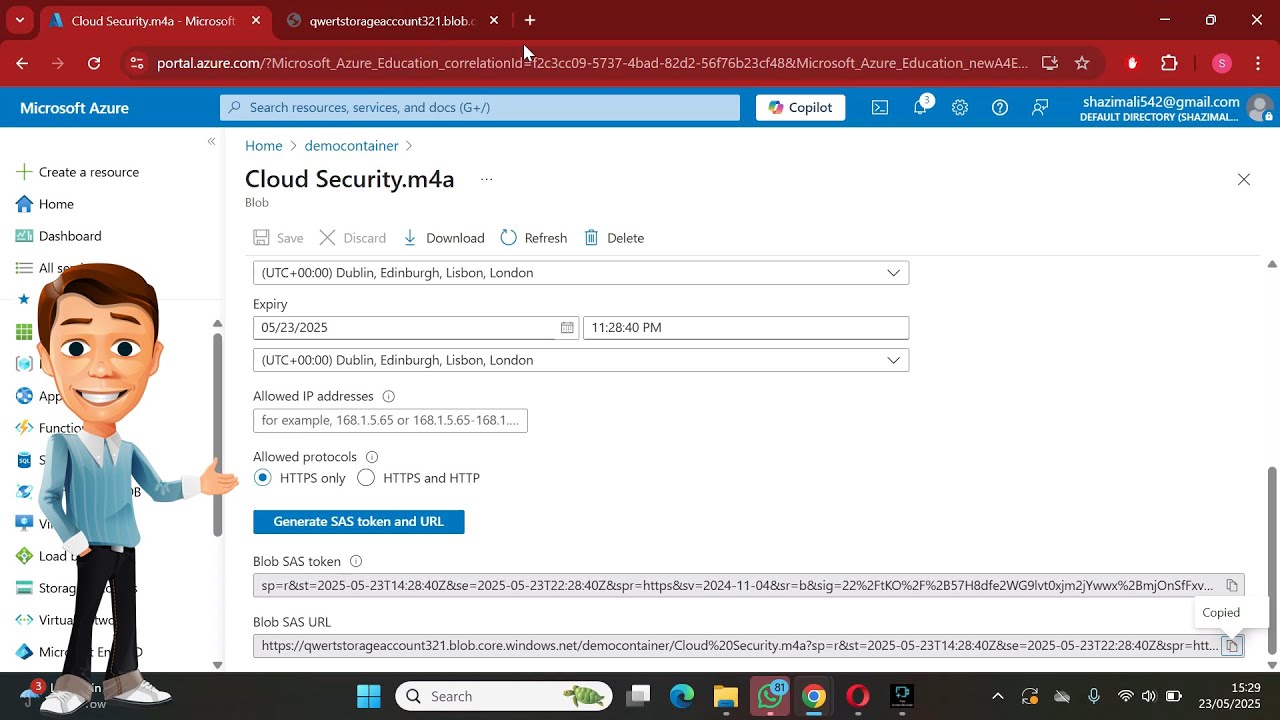The width and height of the screenshot is (1280, 720).
Task: Open the Microsoft Entra ID sidebar icon
Action: 24,652
